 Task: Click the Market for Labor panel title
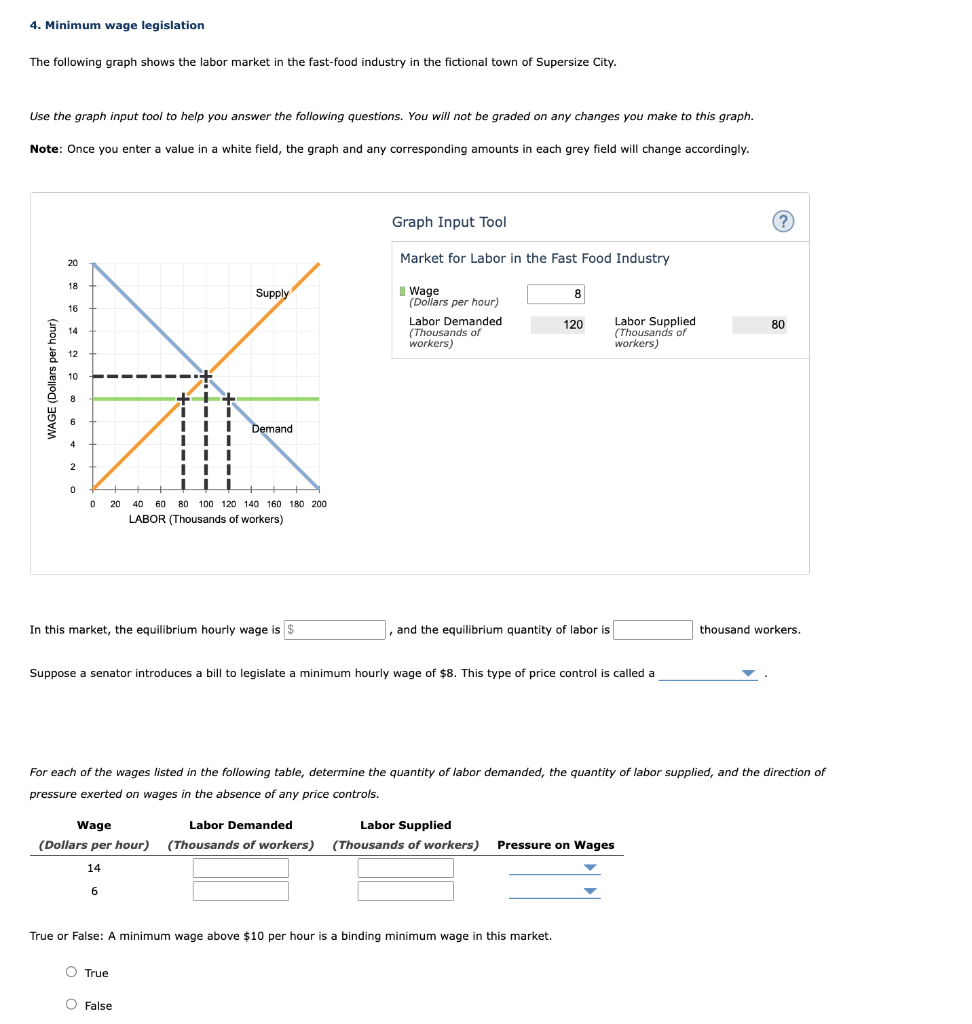(x=534, y=258)
